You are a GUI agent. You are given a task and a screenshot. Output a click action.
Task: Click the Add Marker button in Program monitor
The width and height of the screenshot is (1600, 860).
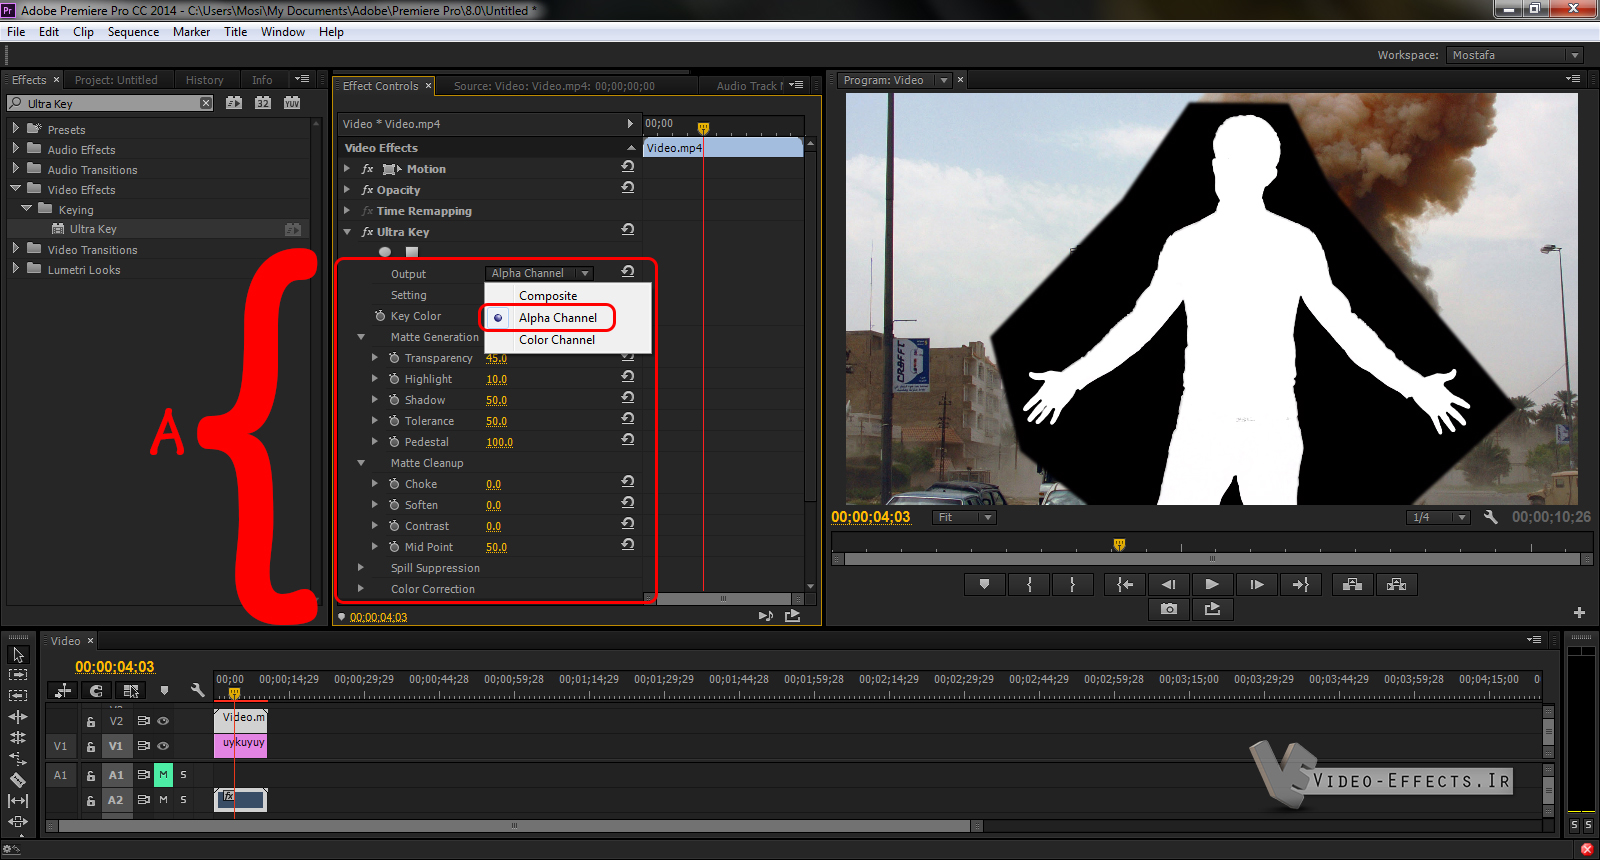985,585
